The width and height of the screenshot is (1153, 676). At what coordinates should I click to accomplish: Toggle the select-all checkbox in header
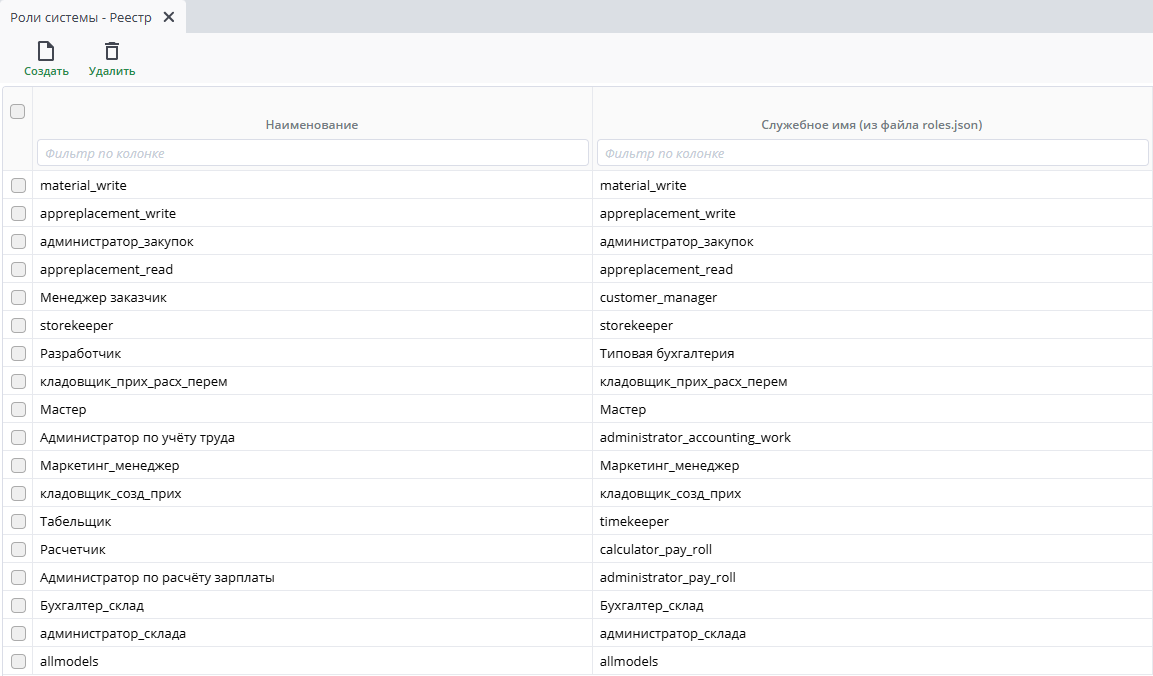pyautogui.click(x=18, y=112)
